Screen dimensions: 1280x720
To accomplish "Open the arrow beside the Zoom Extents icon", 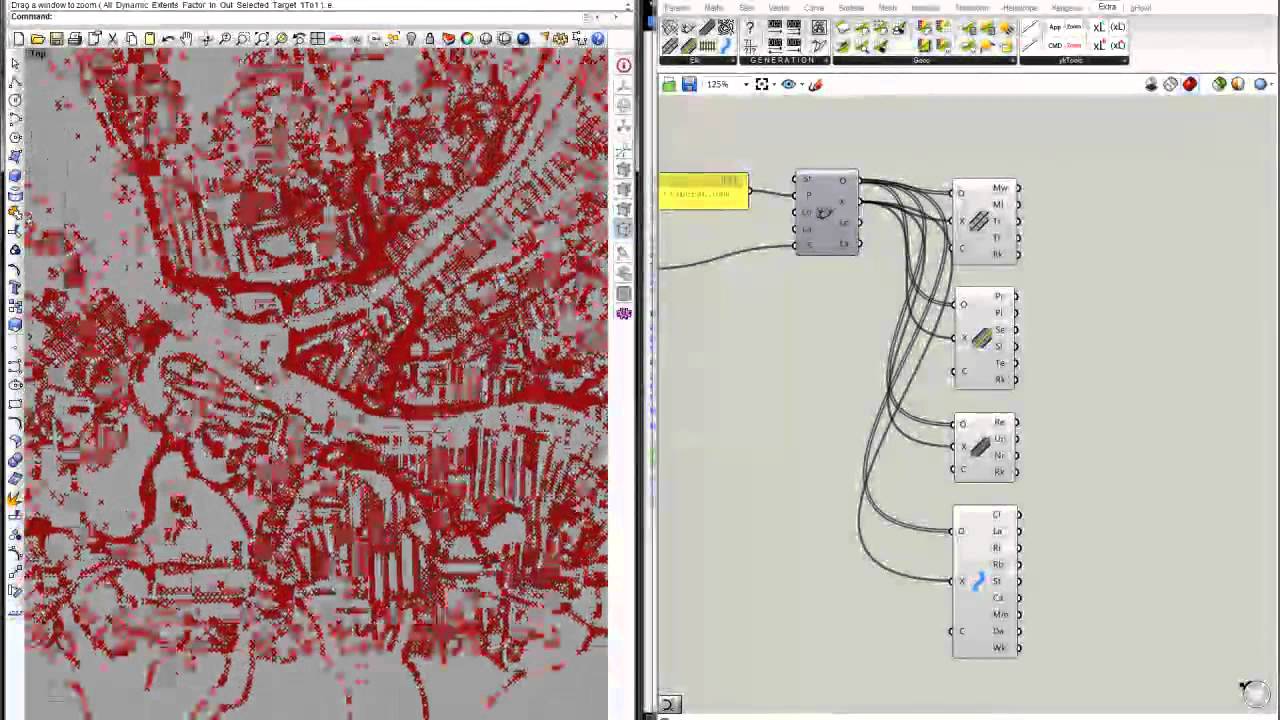I will [774, 85].
